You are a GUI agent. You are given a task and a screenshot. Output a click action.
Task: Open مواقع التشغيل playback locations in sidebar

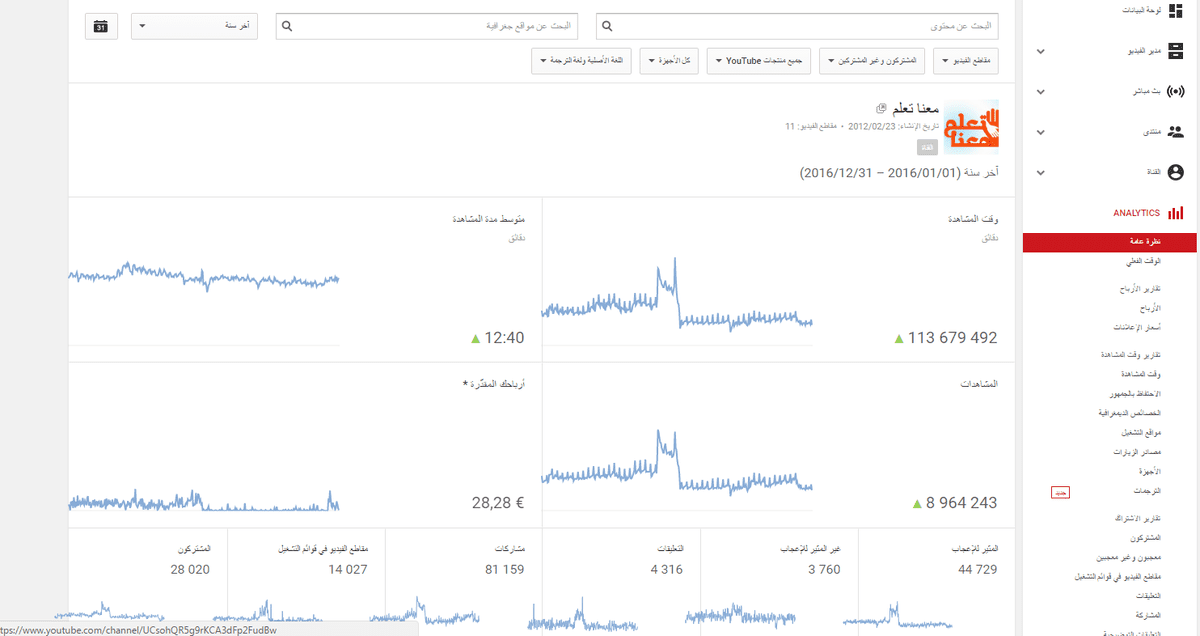(1141, 433)
